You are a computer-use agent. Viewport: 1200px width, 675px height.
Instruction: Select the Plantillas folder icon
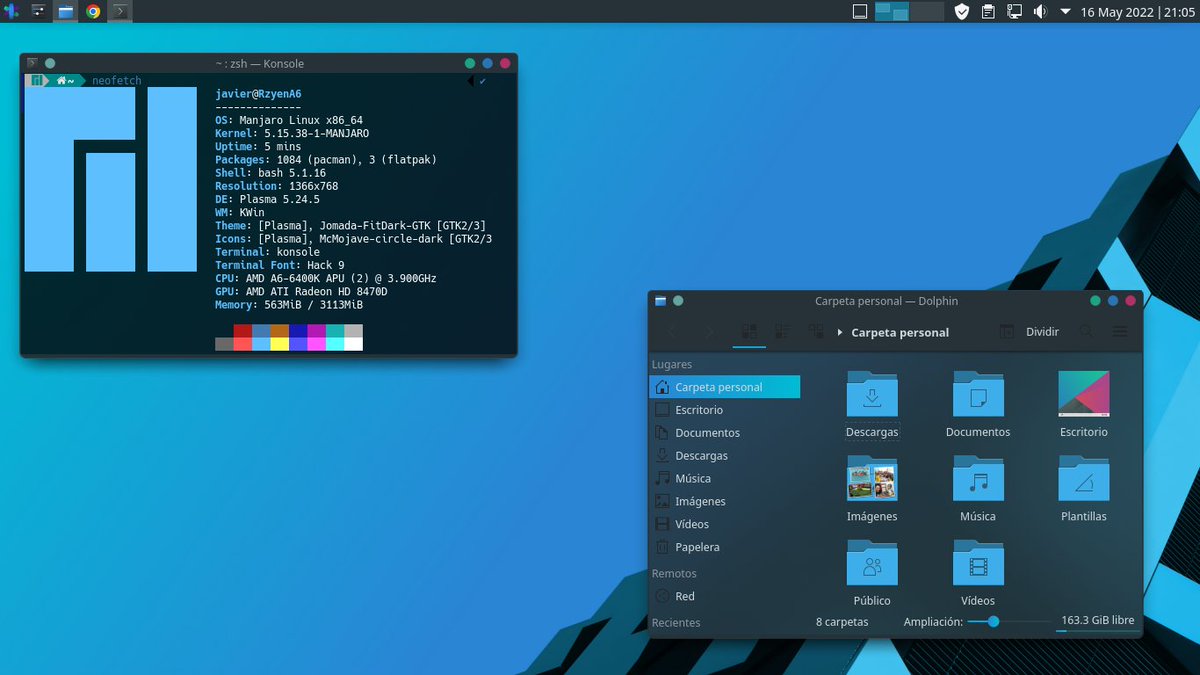pos(1084,478)
